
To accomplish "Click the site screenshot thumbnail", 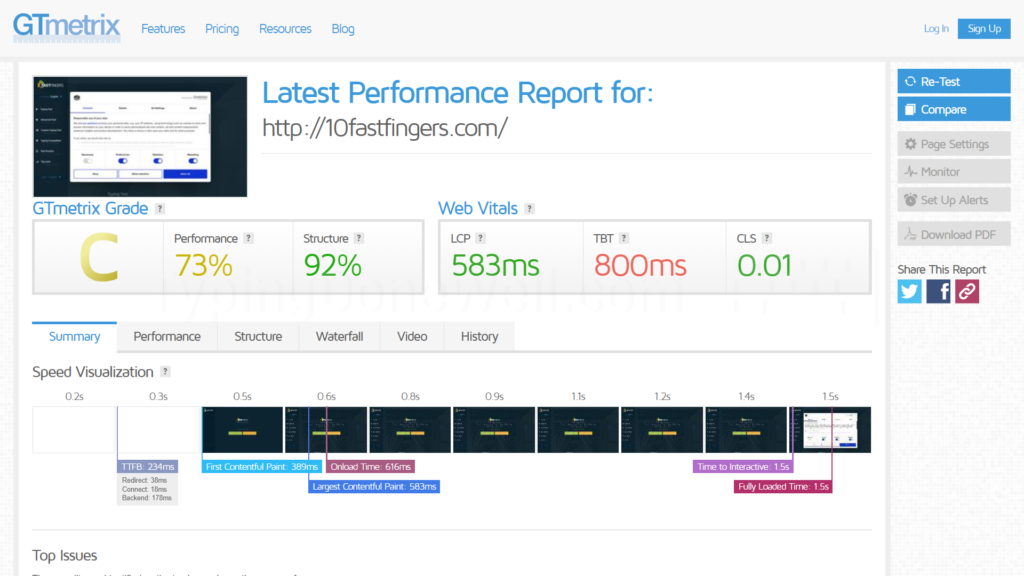I will (x=140, y=136).
